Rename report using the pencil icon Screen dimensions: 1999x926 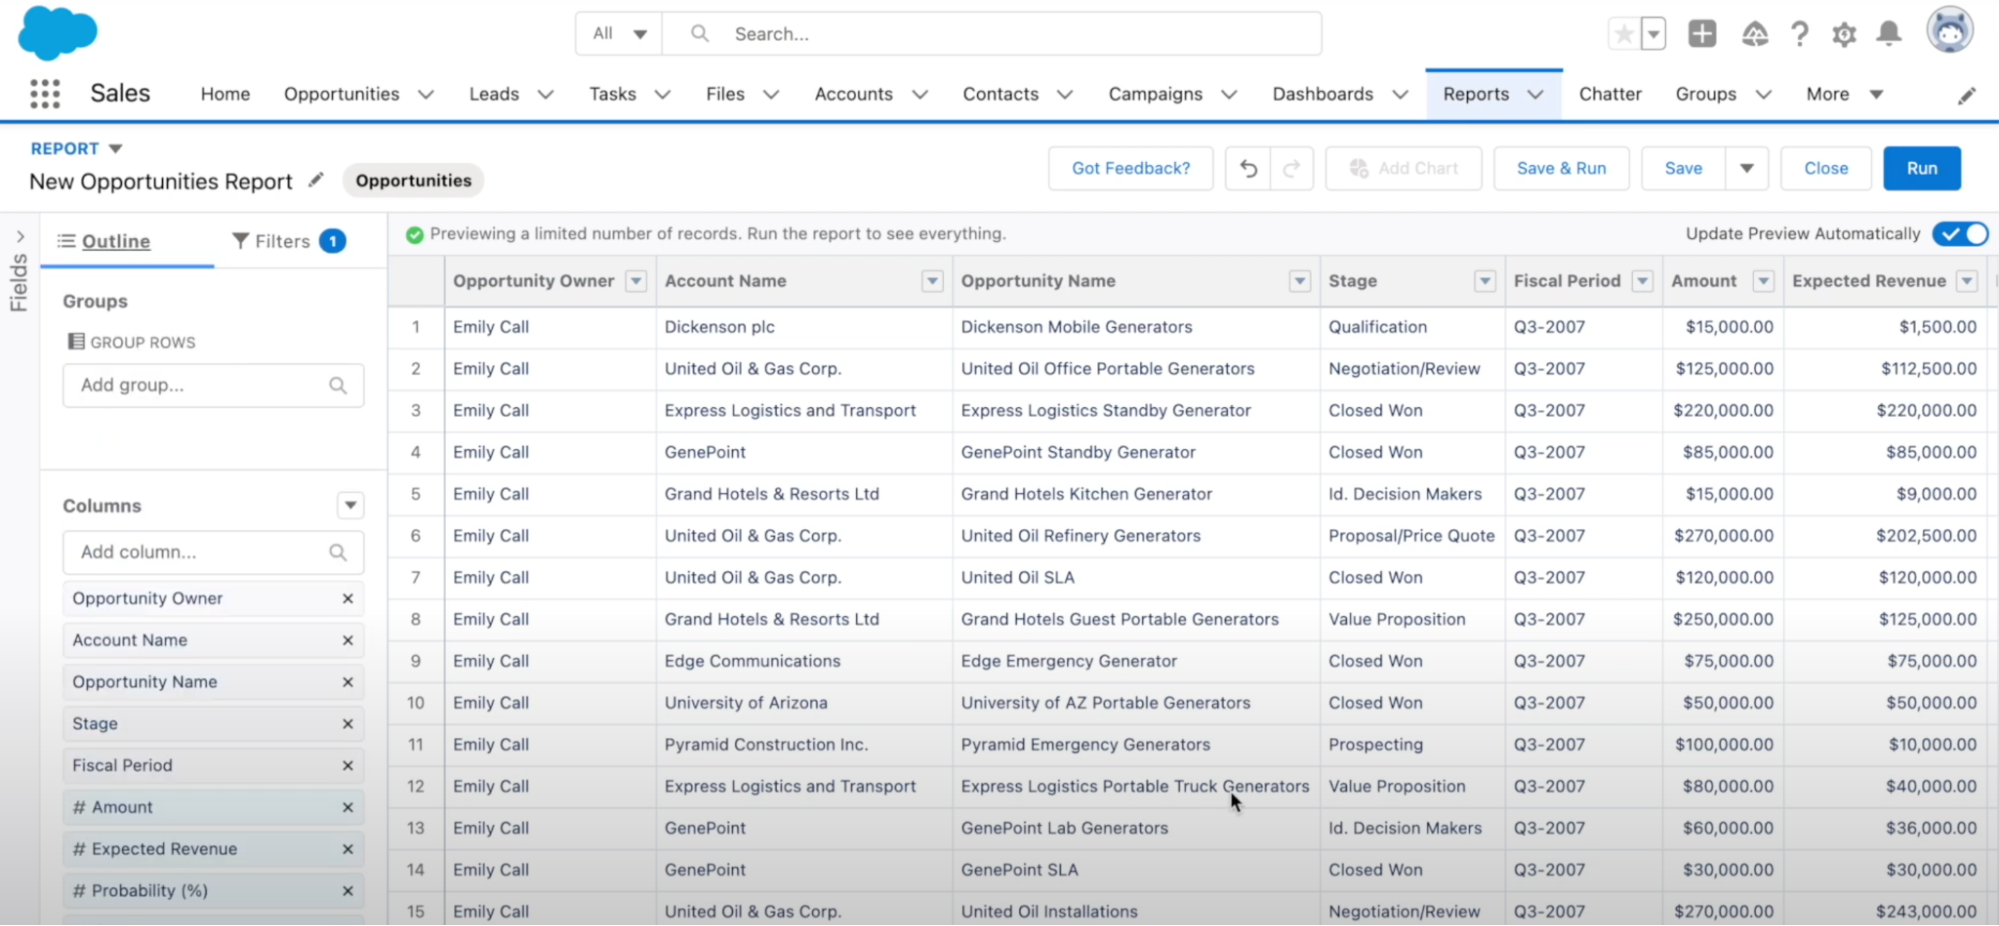(316, 180)
